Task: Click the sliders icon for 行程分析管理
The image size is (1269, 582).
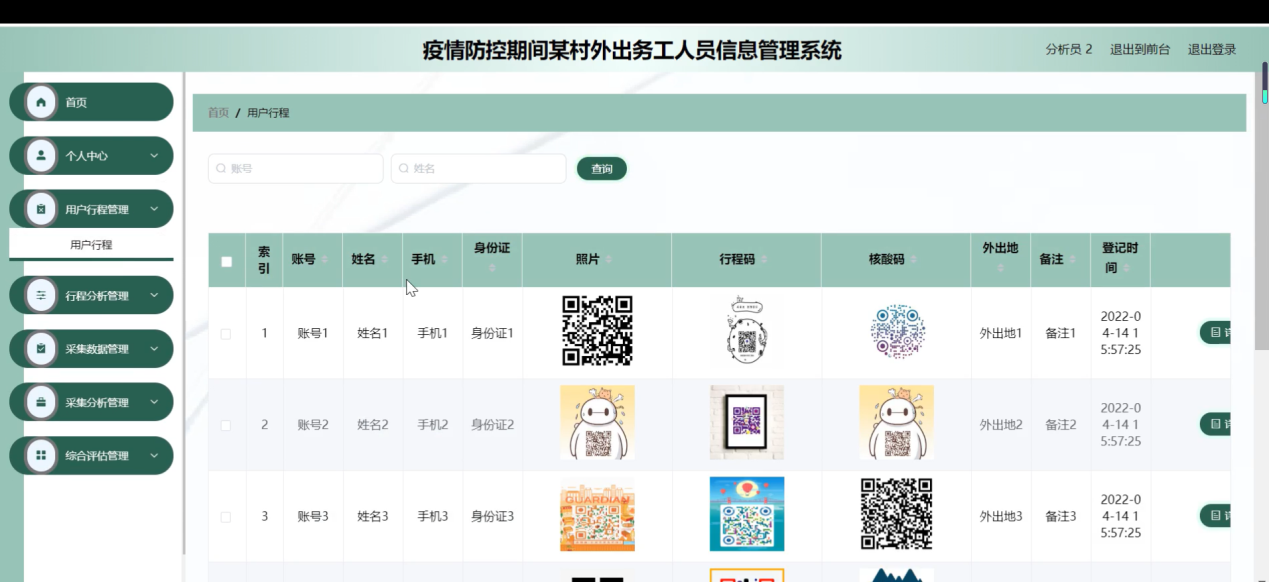Action: coord(41,295)
